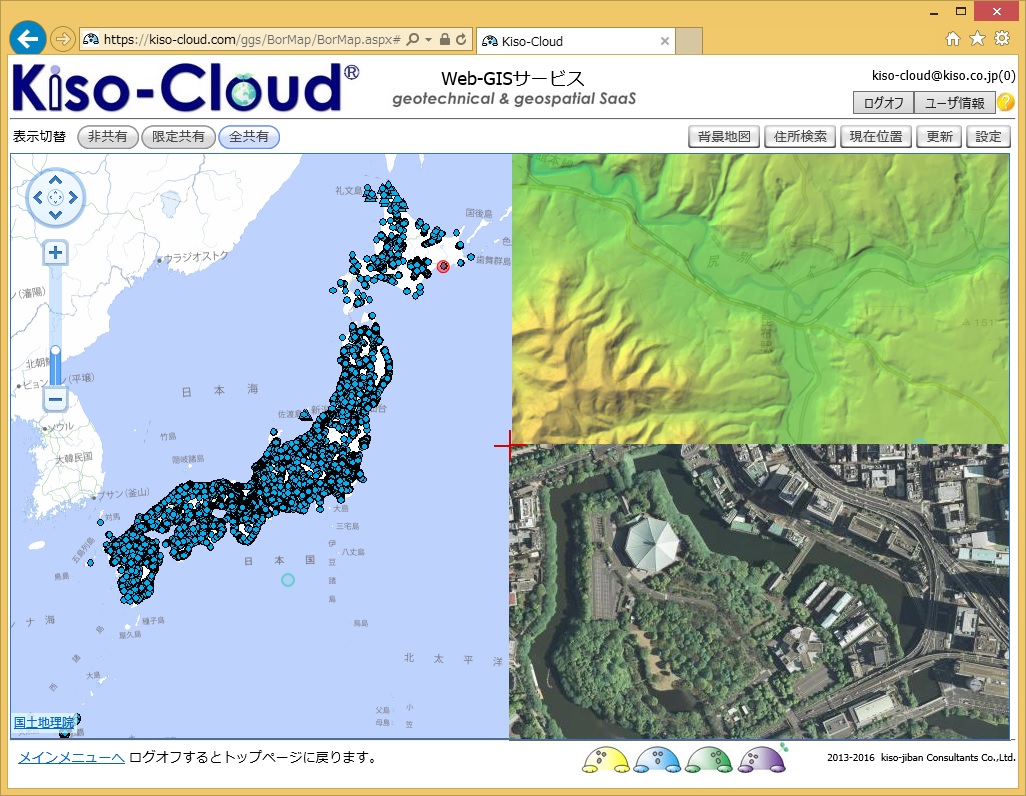Click the ウラジオストク map label
This screenshot has height=796, width=1026.
196,257
